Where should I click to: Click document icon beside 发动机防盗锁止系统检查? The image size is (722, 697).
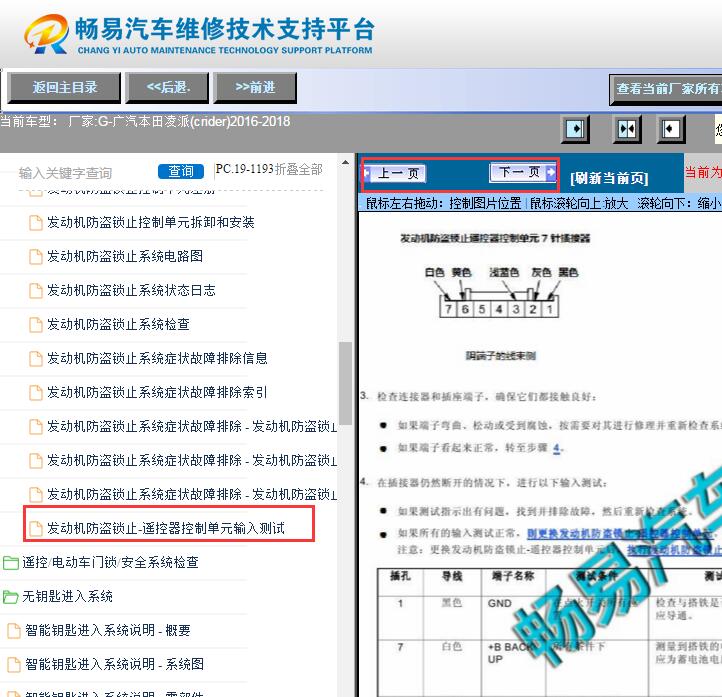click(x=35, y=325)
